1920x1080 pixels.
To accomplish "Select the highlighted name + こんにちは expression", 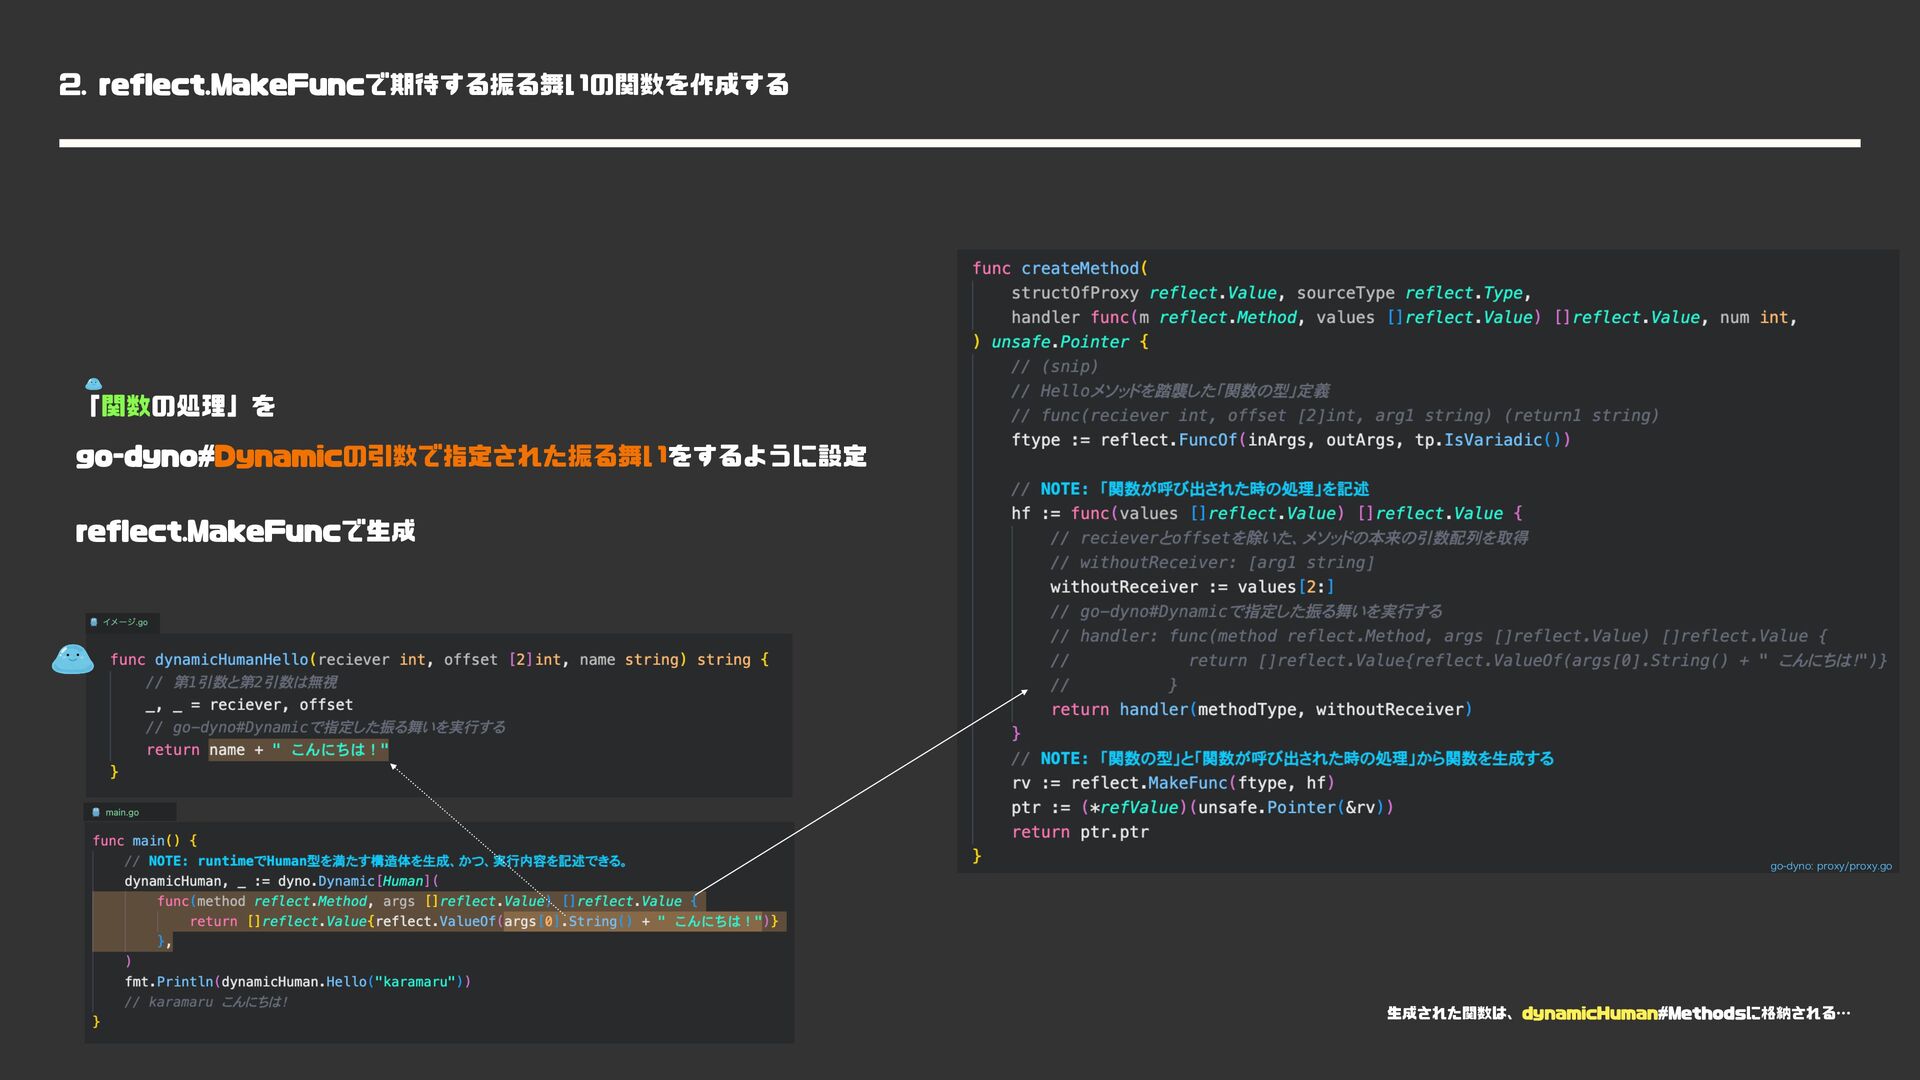I will [298, 750].
